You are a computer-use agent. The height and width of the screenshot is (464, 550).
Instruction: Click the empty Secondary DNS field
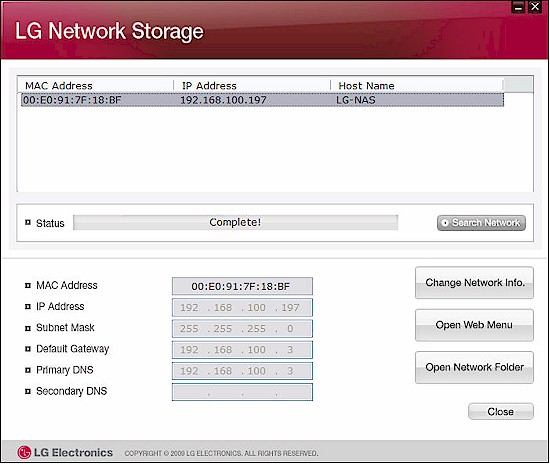[242, 392]
